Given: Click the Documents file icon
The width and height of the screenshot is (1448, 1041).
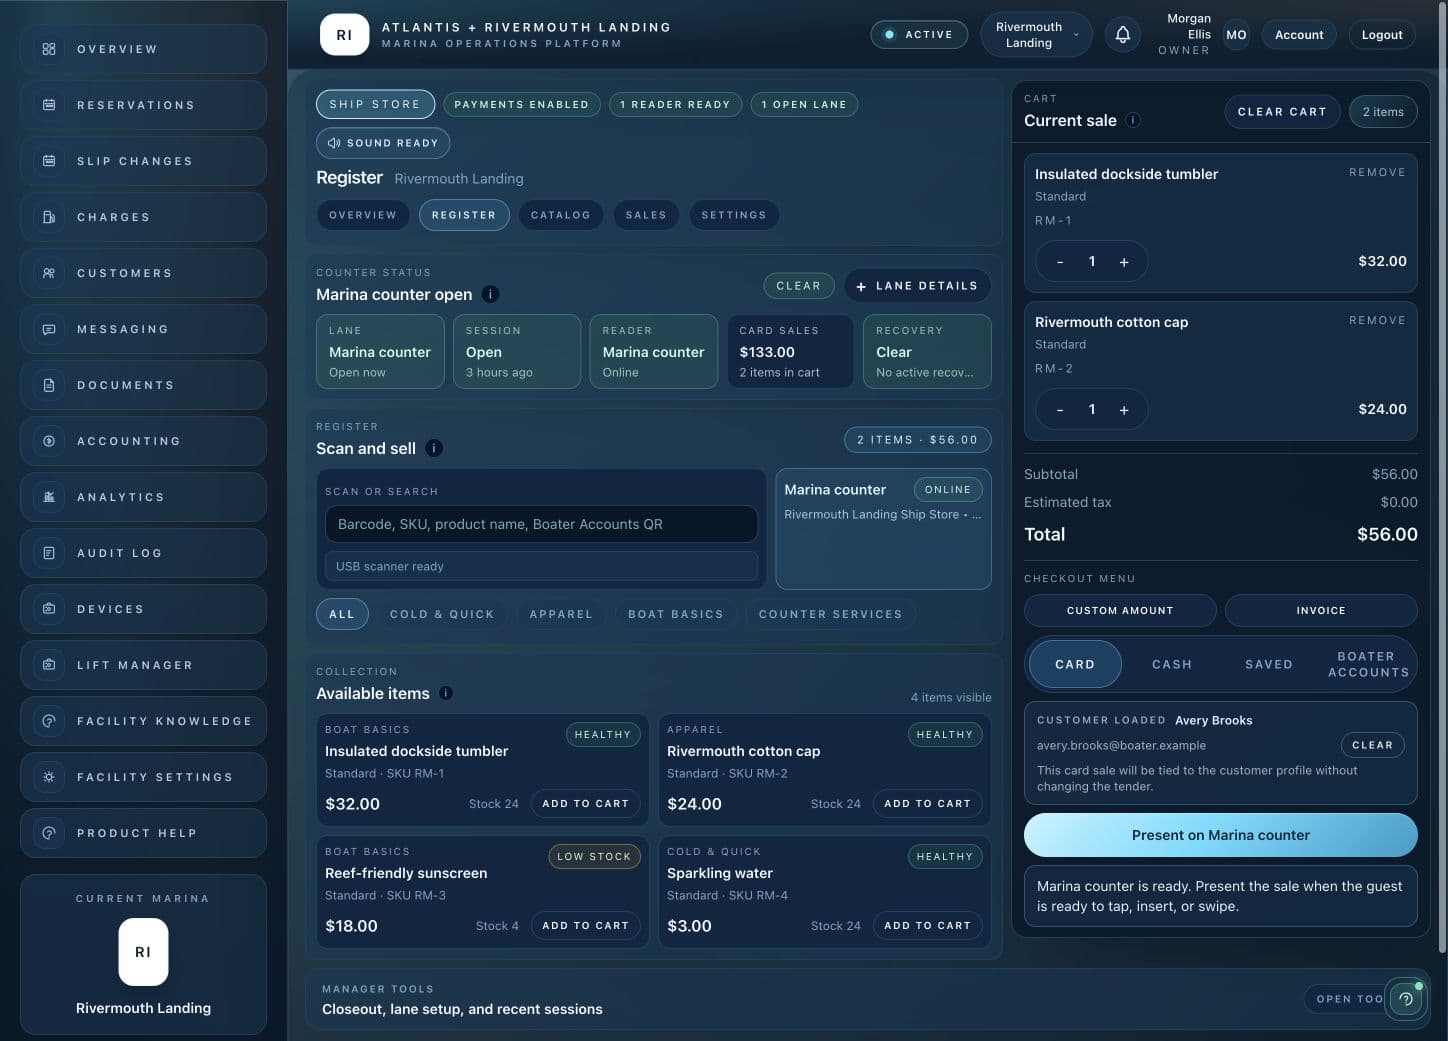Looking at the screenshot, I should (49, 385).
